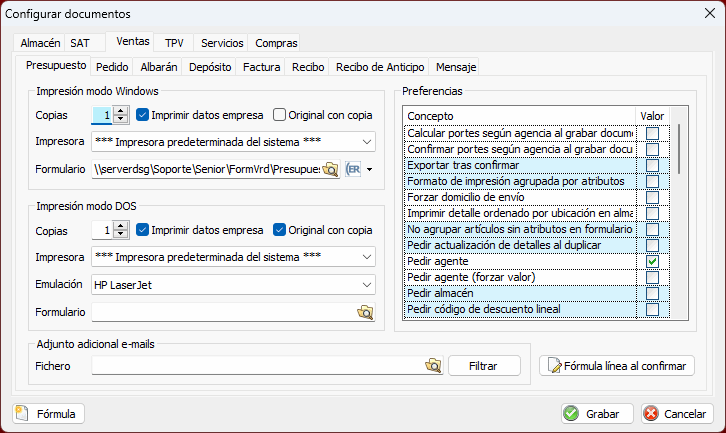Open Fórmula línea al confirmar
Image resolution: width=726 pixels, height=433 pixels.
(x=617, y=366)
